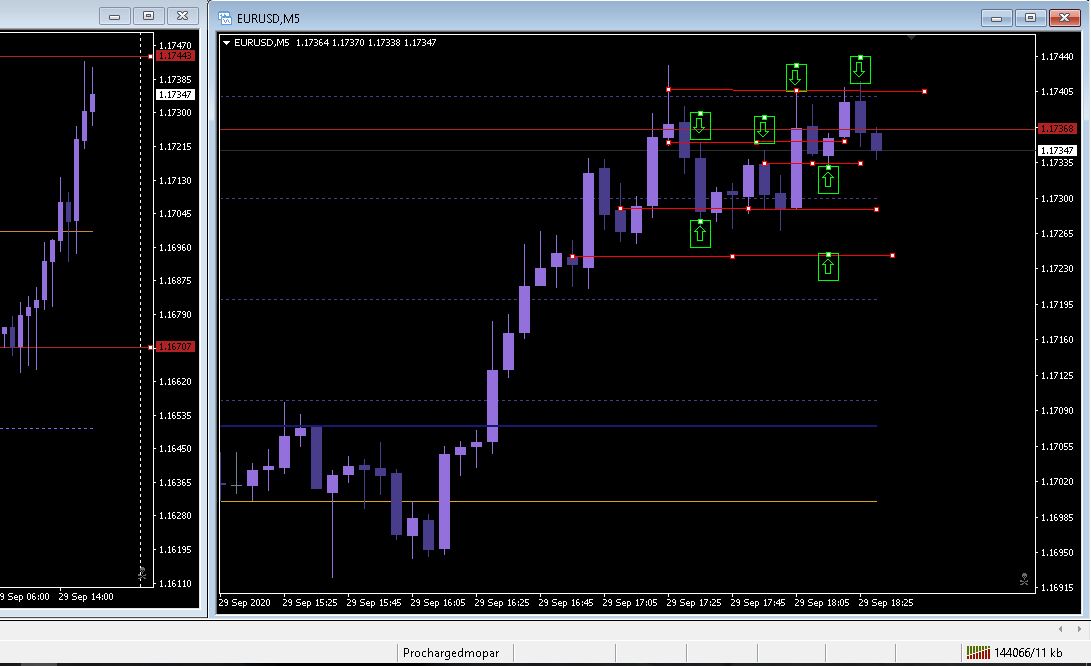Click the 29 Sep 14:00 label on left chart
This screenshot has height=666, width=1091.
86,597
